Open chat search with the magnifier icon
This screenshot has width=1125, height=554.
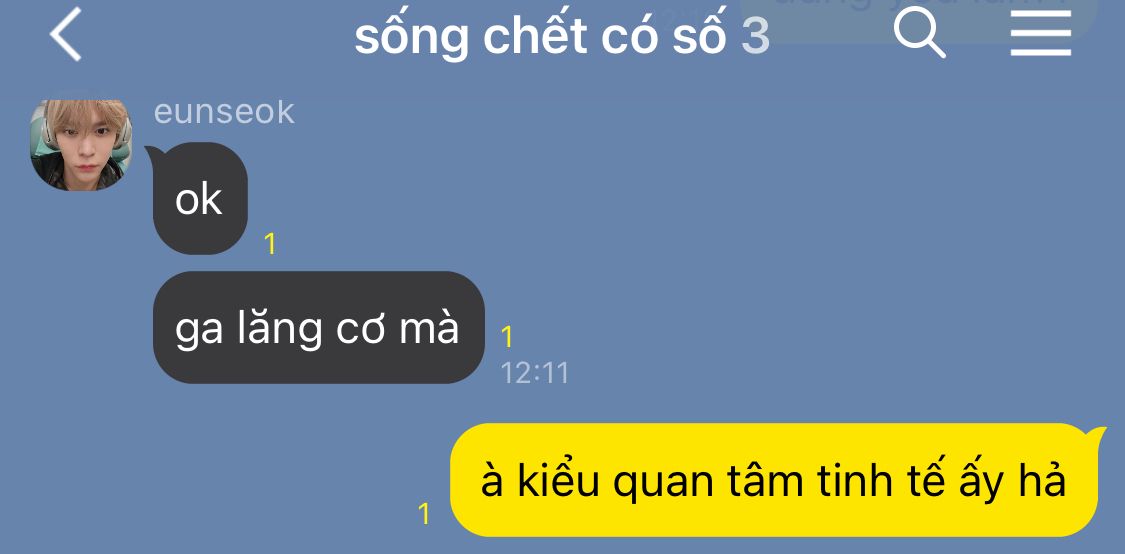click(x=919, y=33)
